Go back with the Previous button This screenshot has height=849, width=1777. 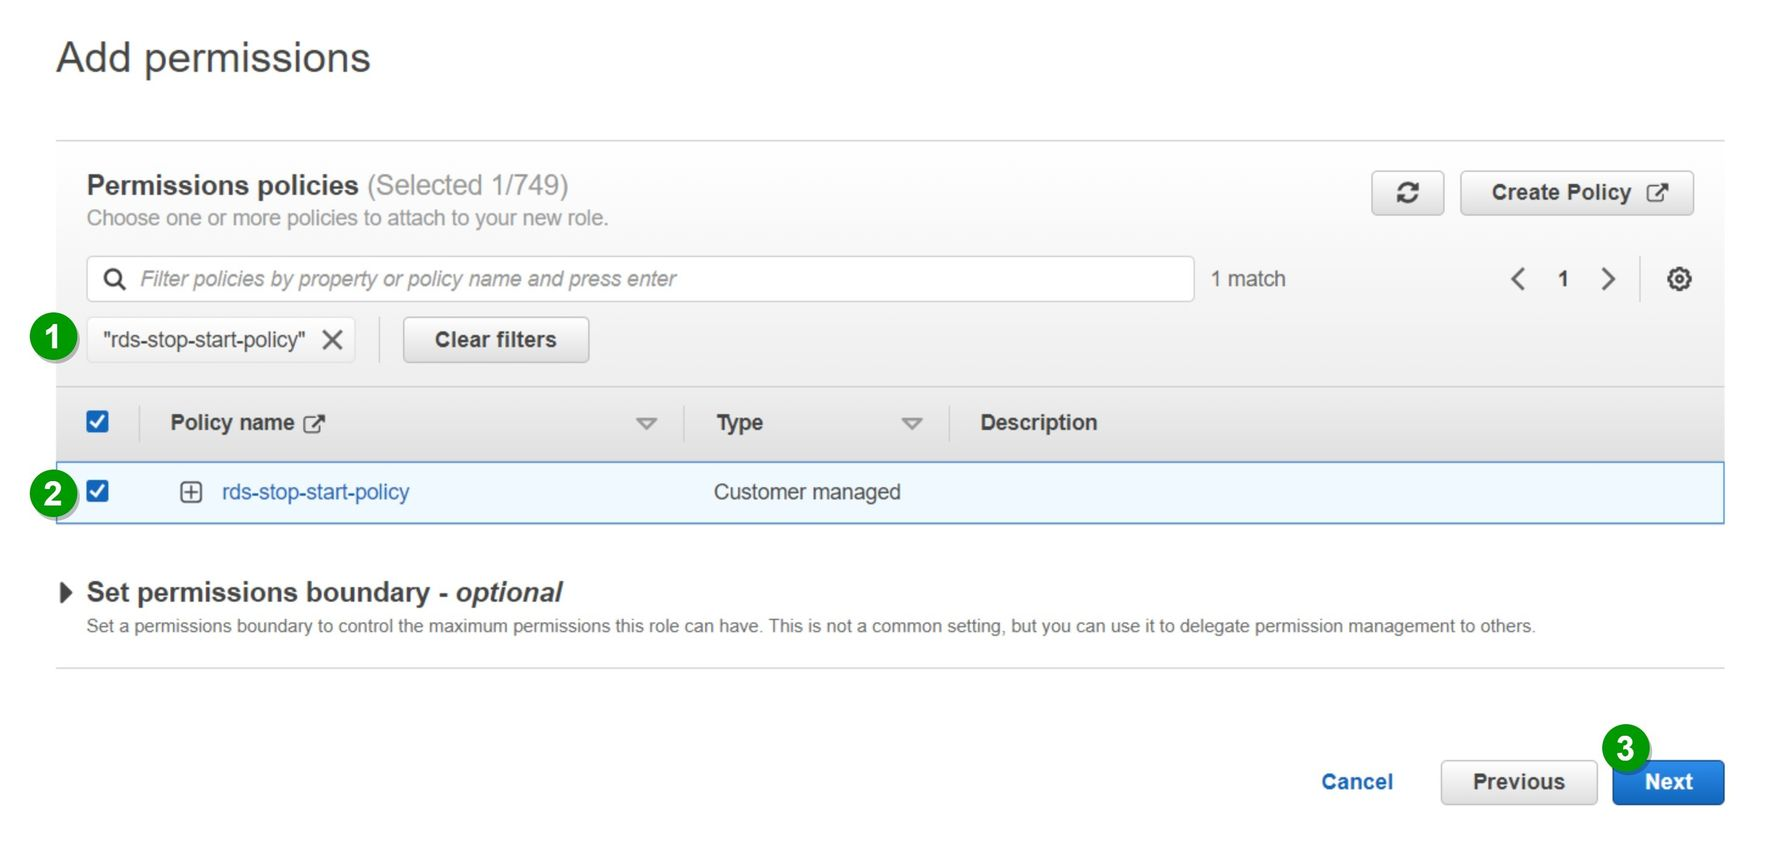point(1518,782)
